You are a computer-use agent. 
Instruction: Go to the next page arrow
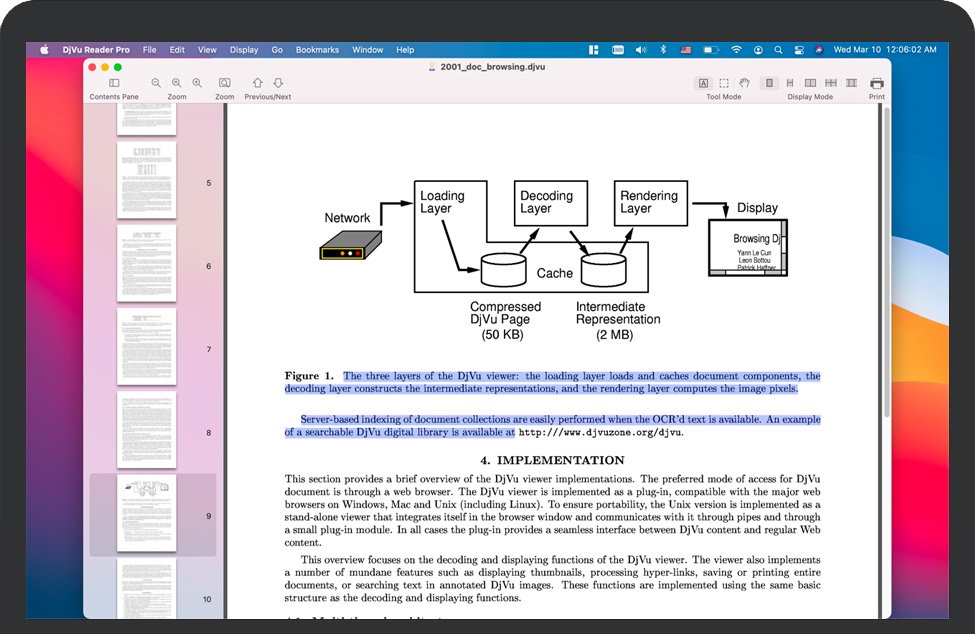pyautogui.click(x=279, y=83)
